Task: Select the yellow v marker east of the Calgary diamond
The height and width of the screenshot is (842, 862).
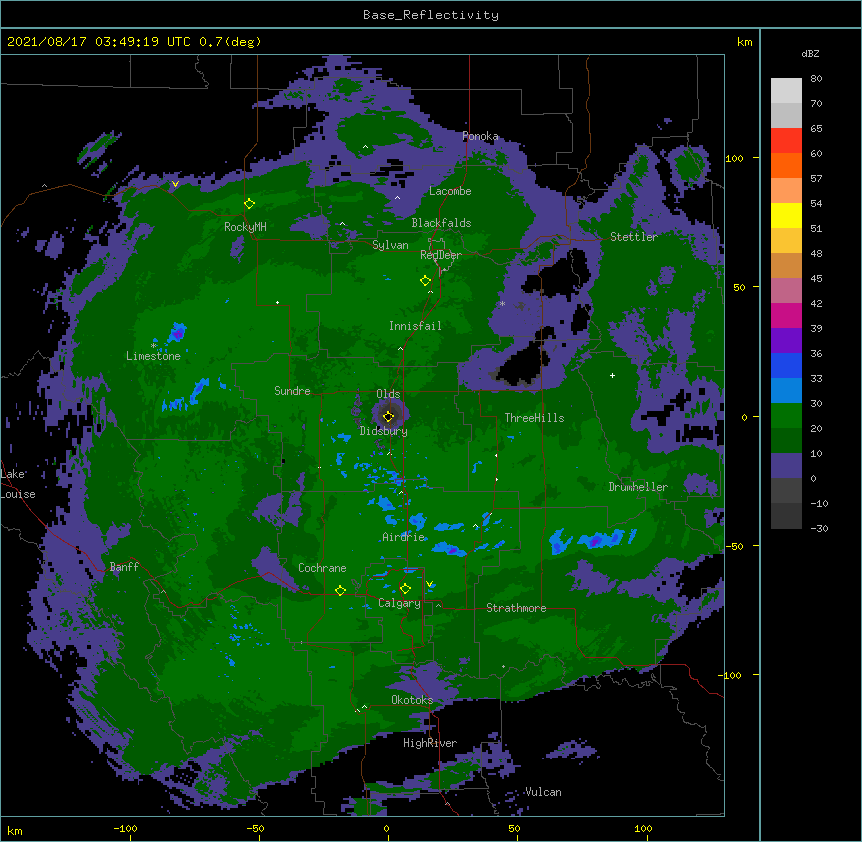Action: [429, 584]
